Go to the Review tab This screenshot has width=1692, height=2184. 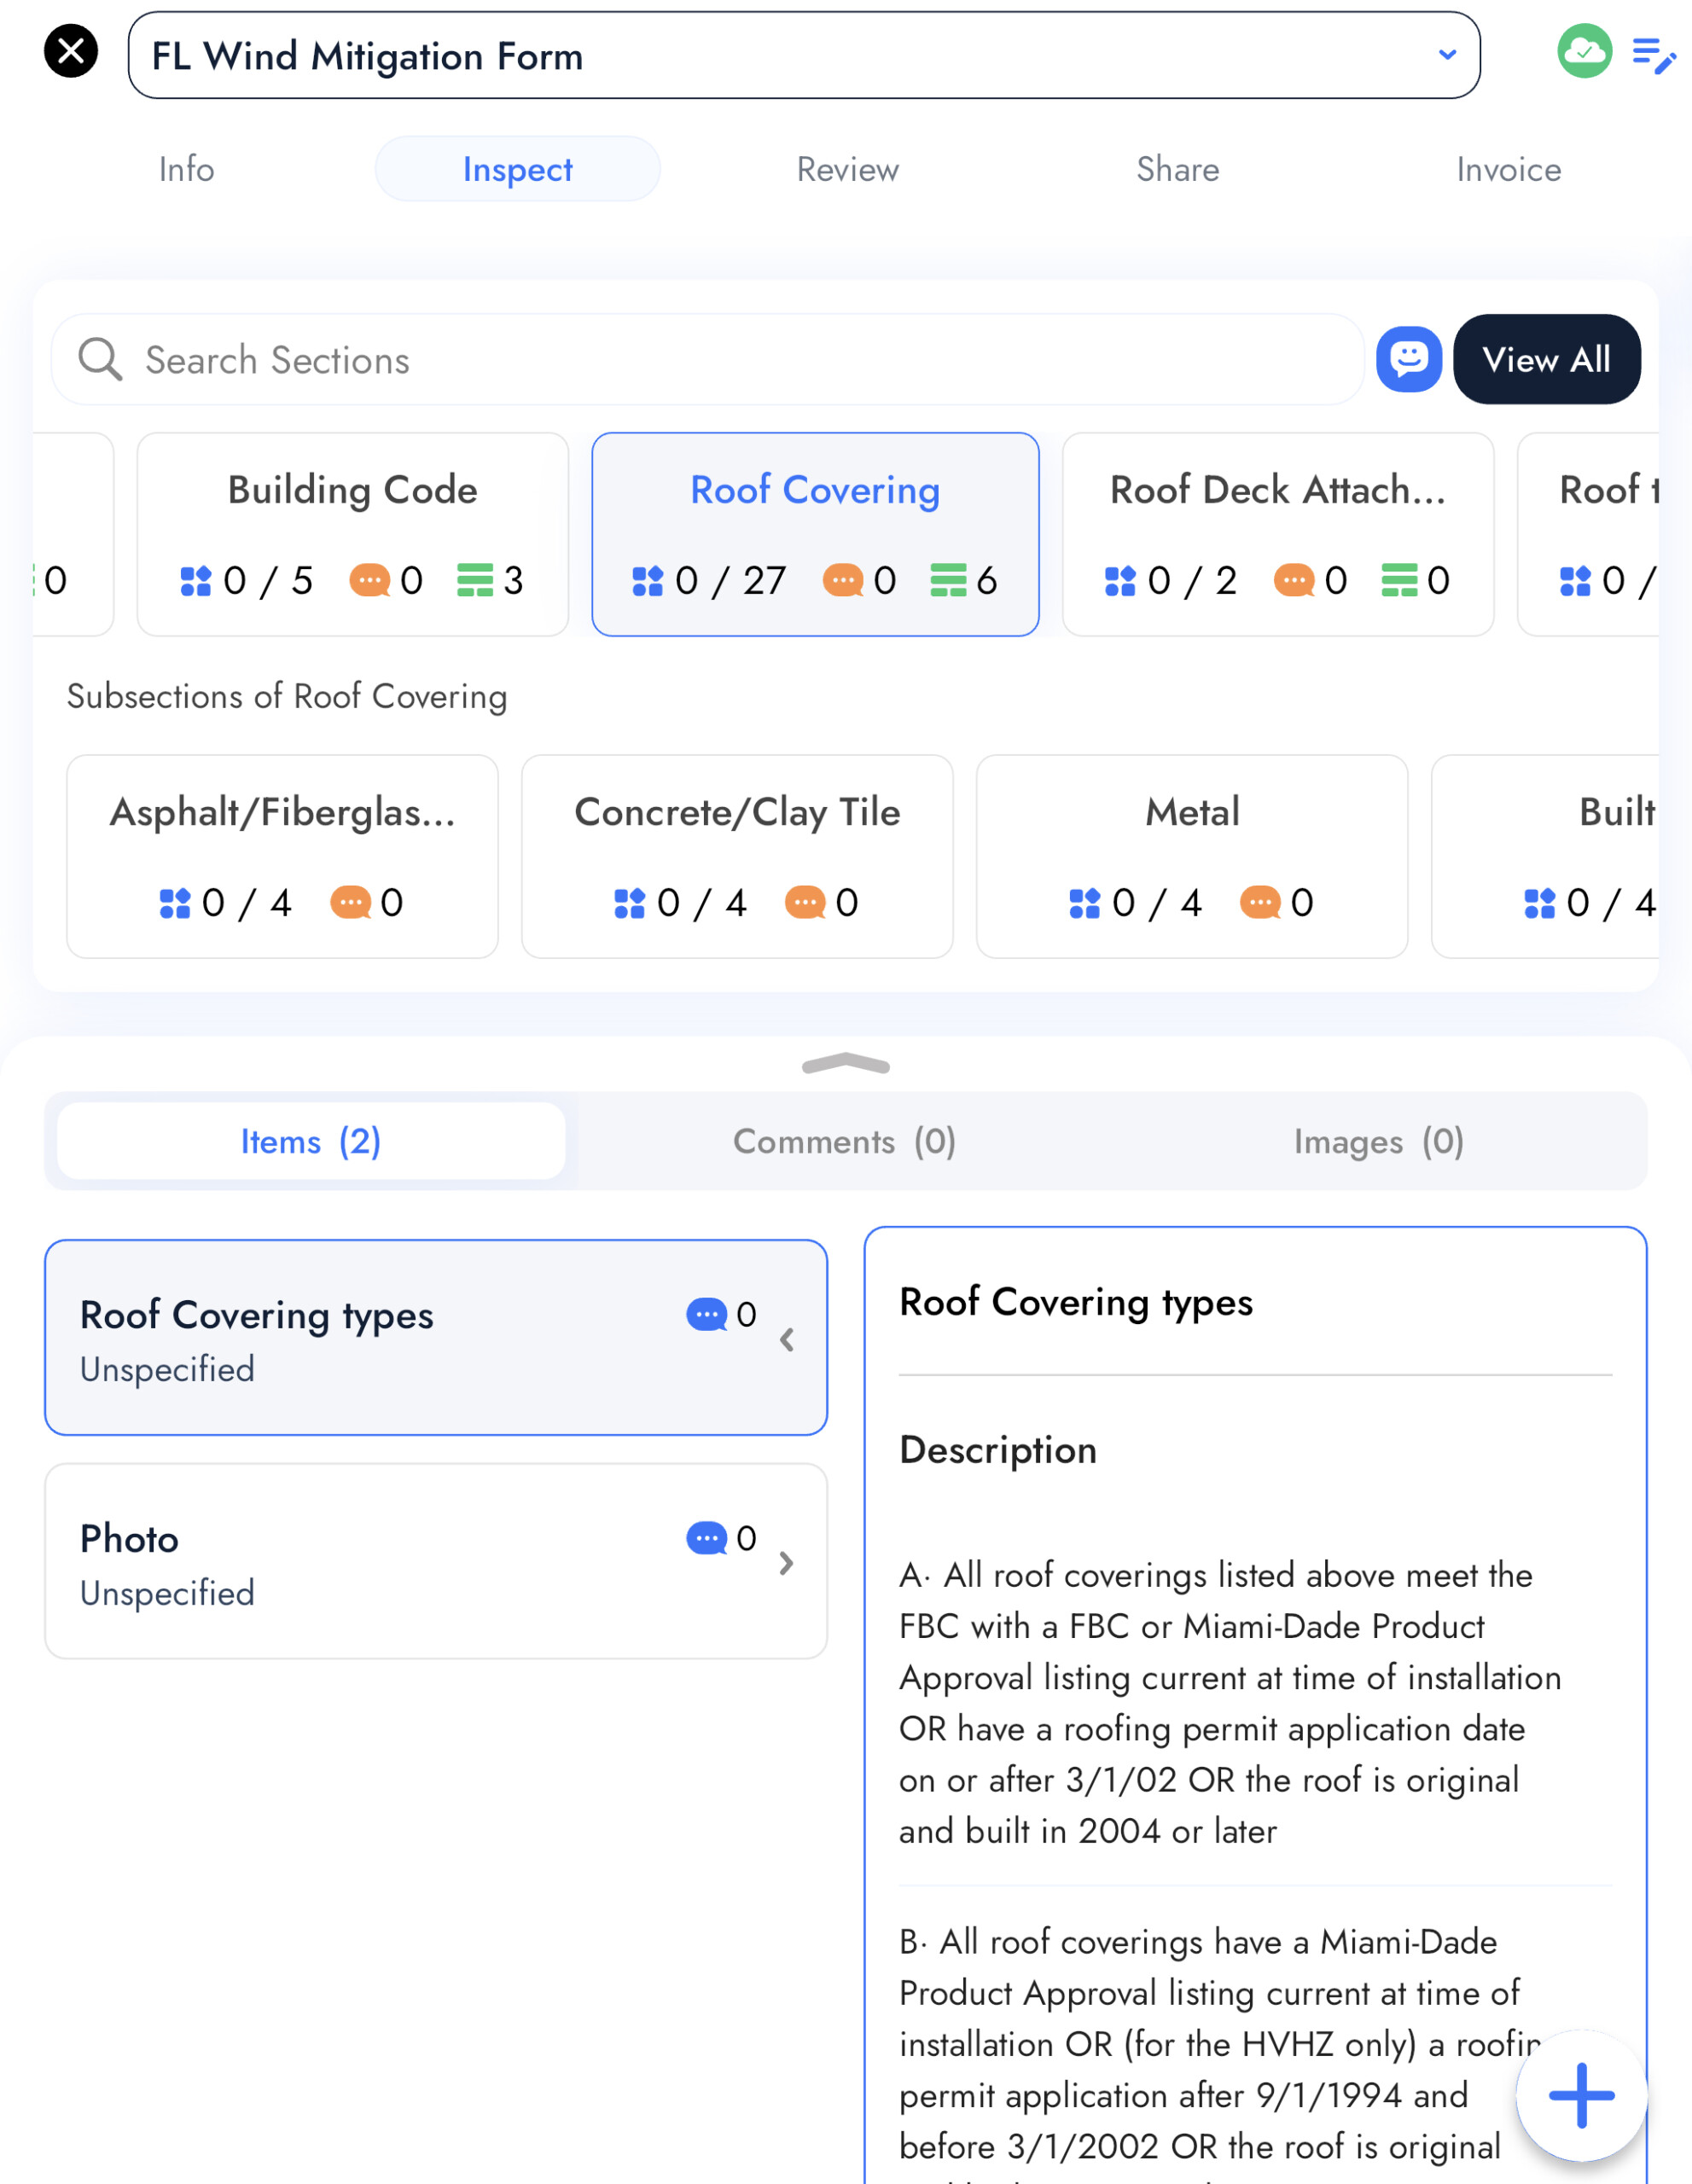point(847,169)
